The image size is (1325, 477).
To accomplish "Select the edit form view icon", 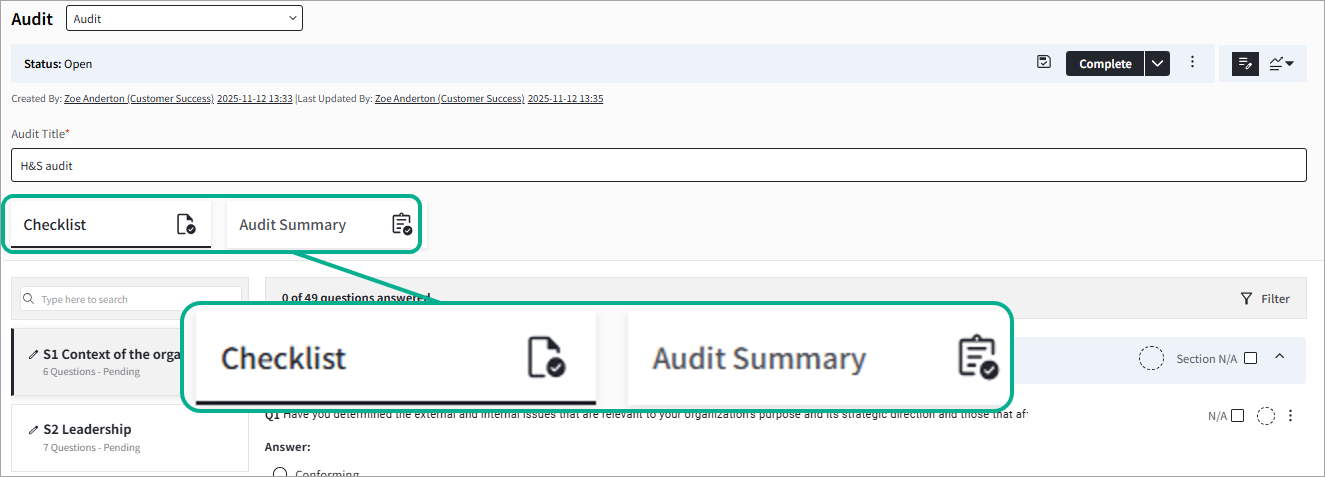I will [x=1245, y=63].
